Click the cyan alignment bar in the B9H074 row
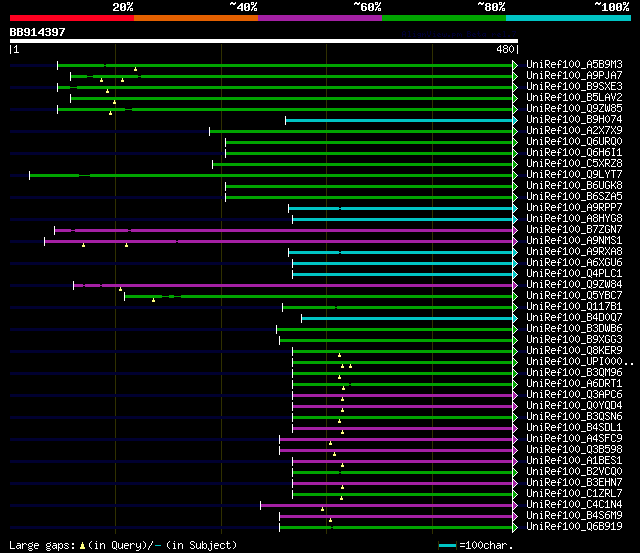 point(399,120)
